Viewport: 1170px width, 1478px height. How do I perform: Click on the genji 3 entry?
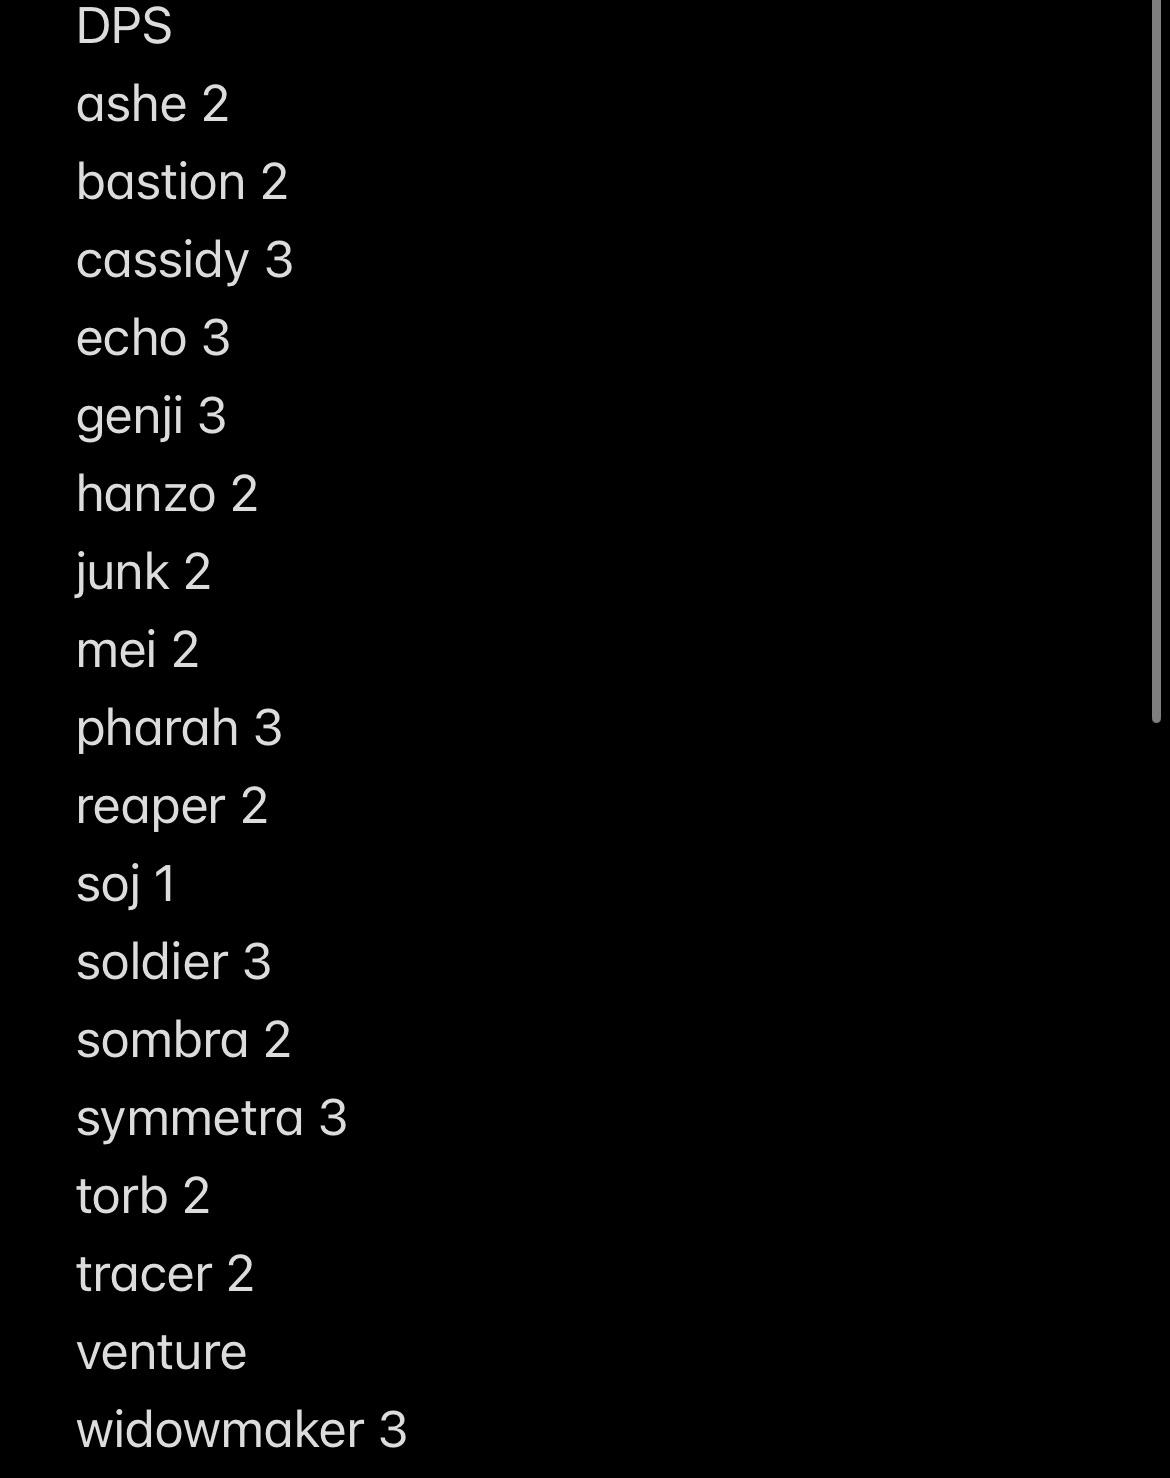151,416
